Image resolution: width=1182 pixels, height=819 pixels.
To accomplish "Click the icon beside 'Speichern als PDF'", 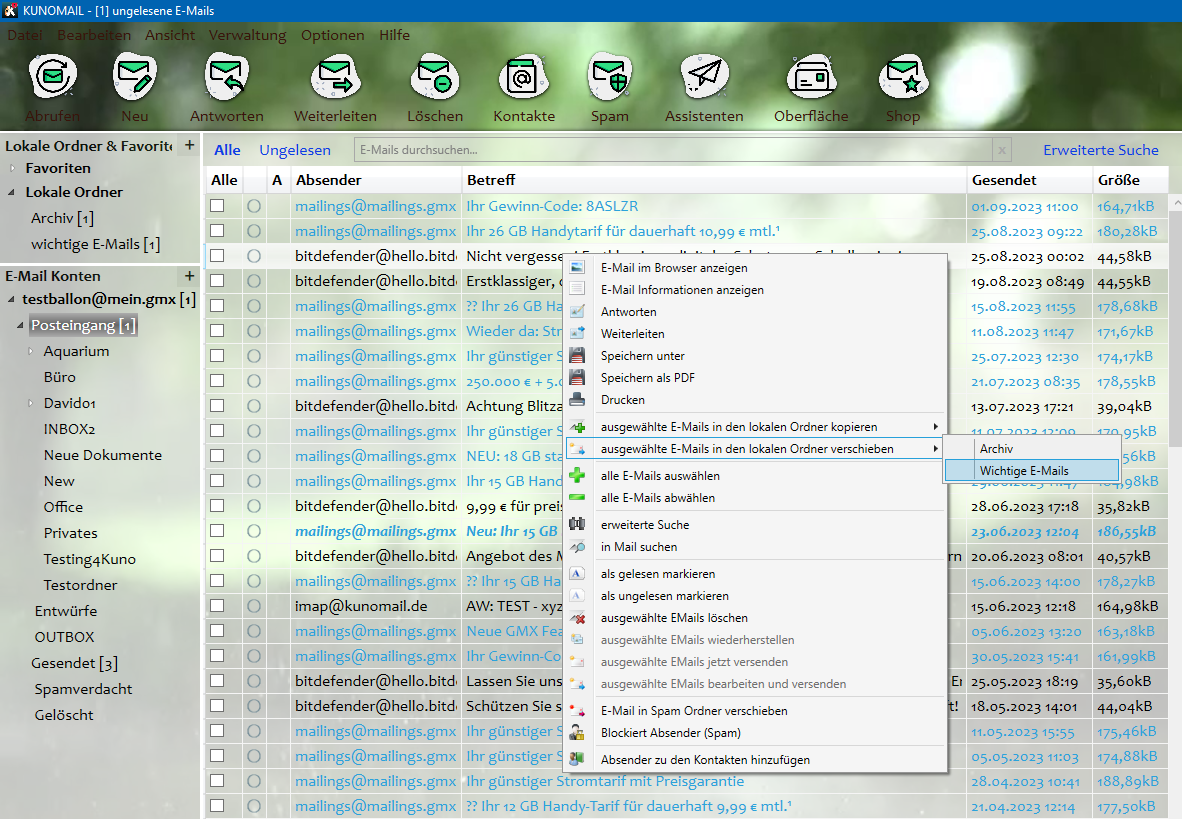I will pos(577,377).
